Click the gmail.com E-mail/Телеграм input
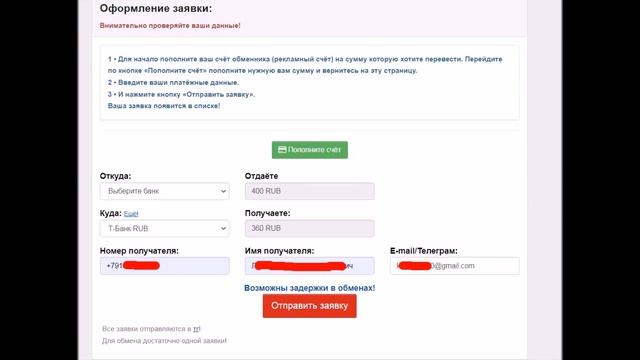 tap(455, 266)
